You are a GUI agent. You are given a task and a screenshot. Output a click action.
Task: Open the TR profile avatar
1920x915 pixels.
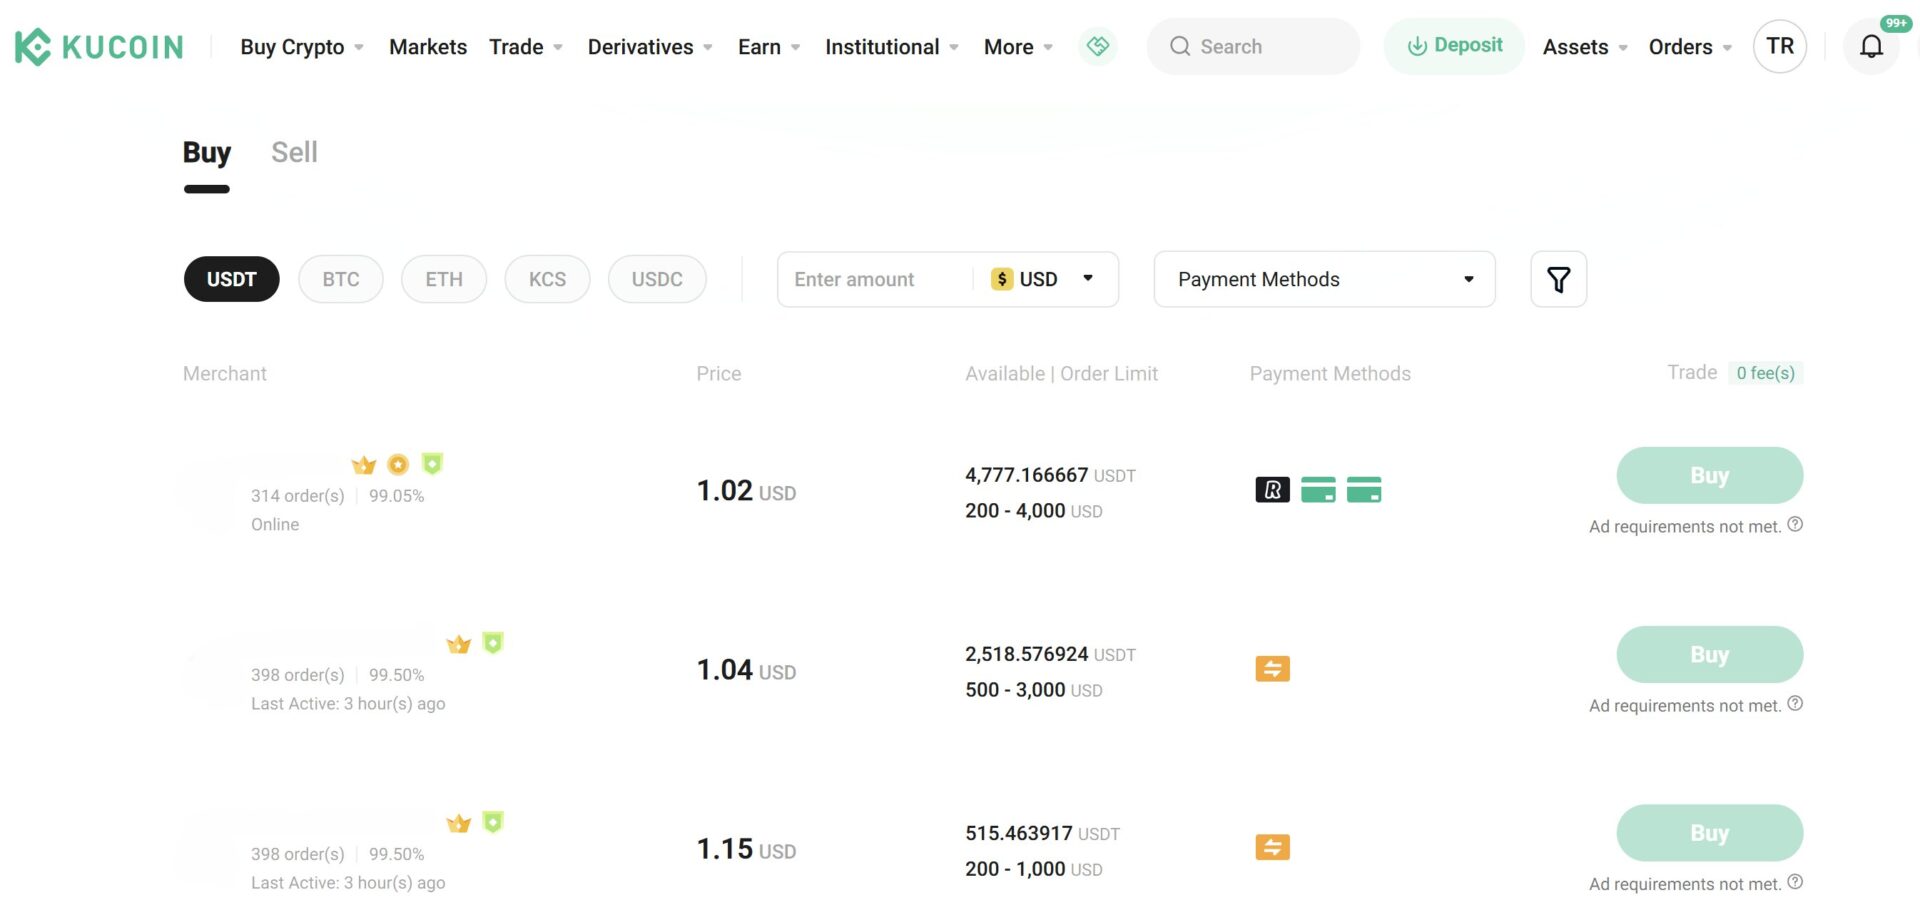coord(1779,46)
